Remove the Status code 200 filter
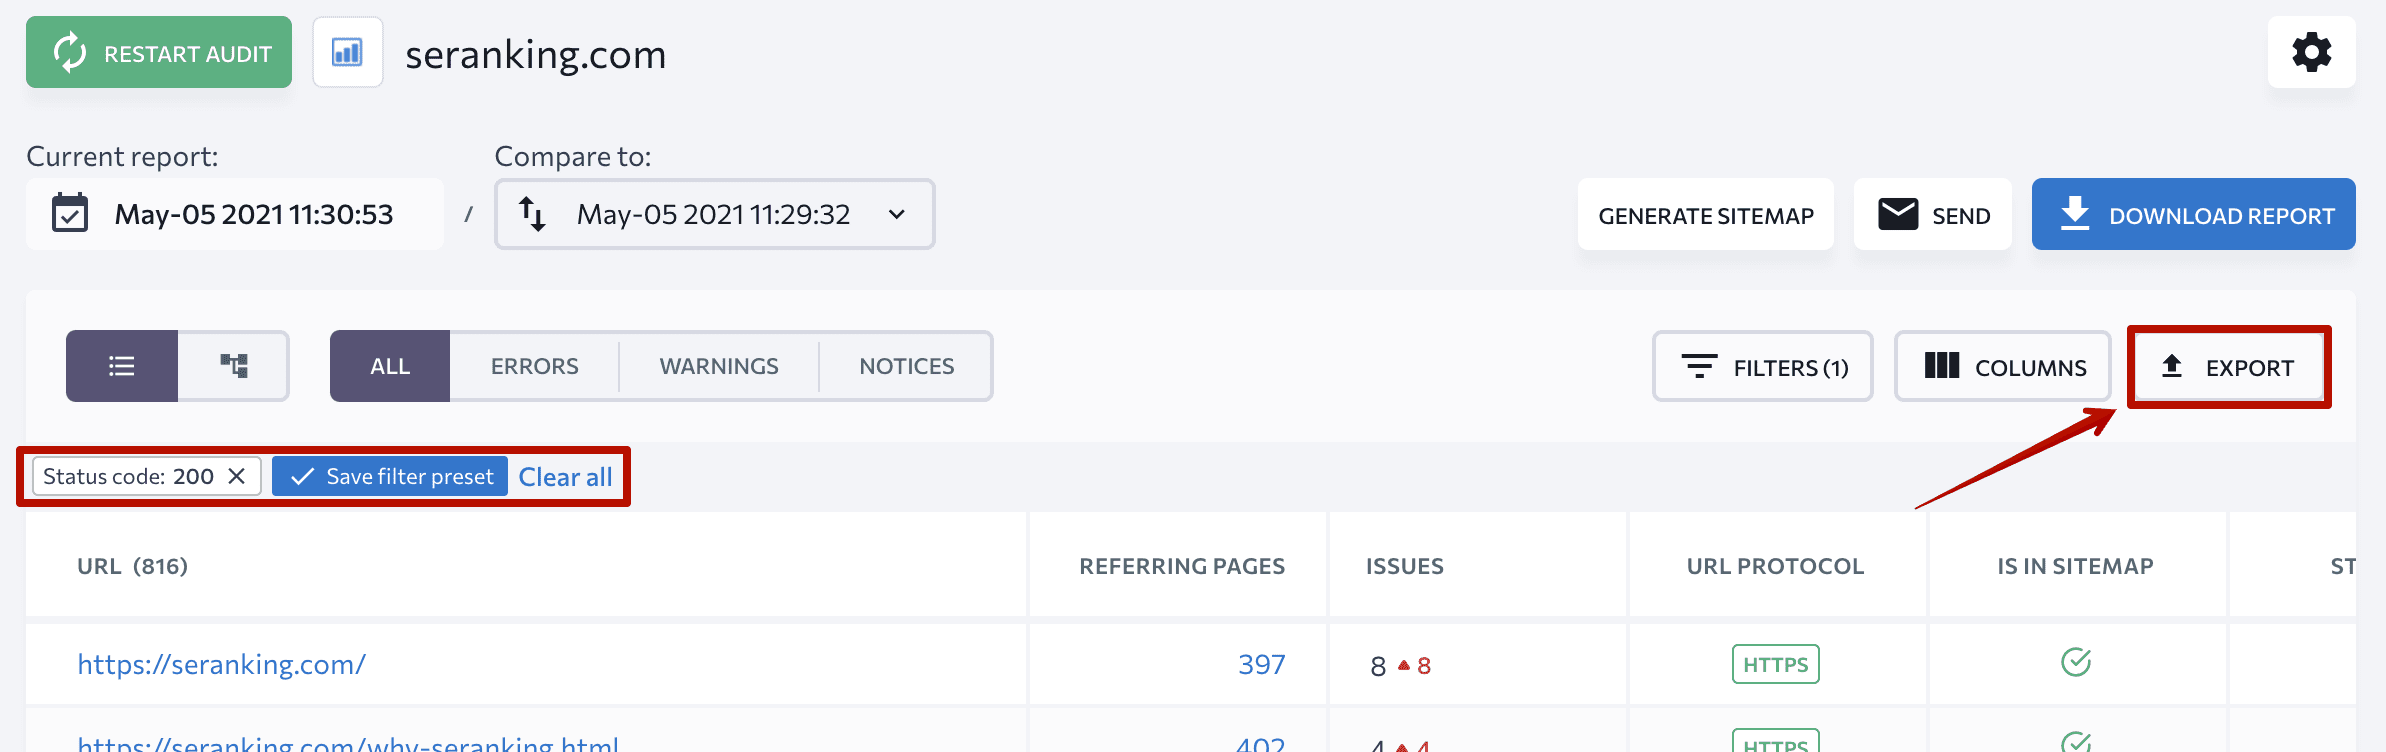Screen dimensions: 2386x752 [x=236, y=476]
